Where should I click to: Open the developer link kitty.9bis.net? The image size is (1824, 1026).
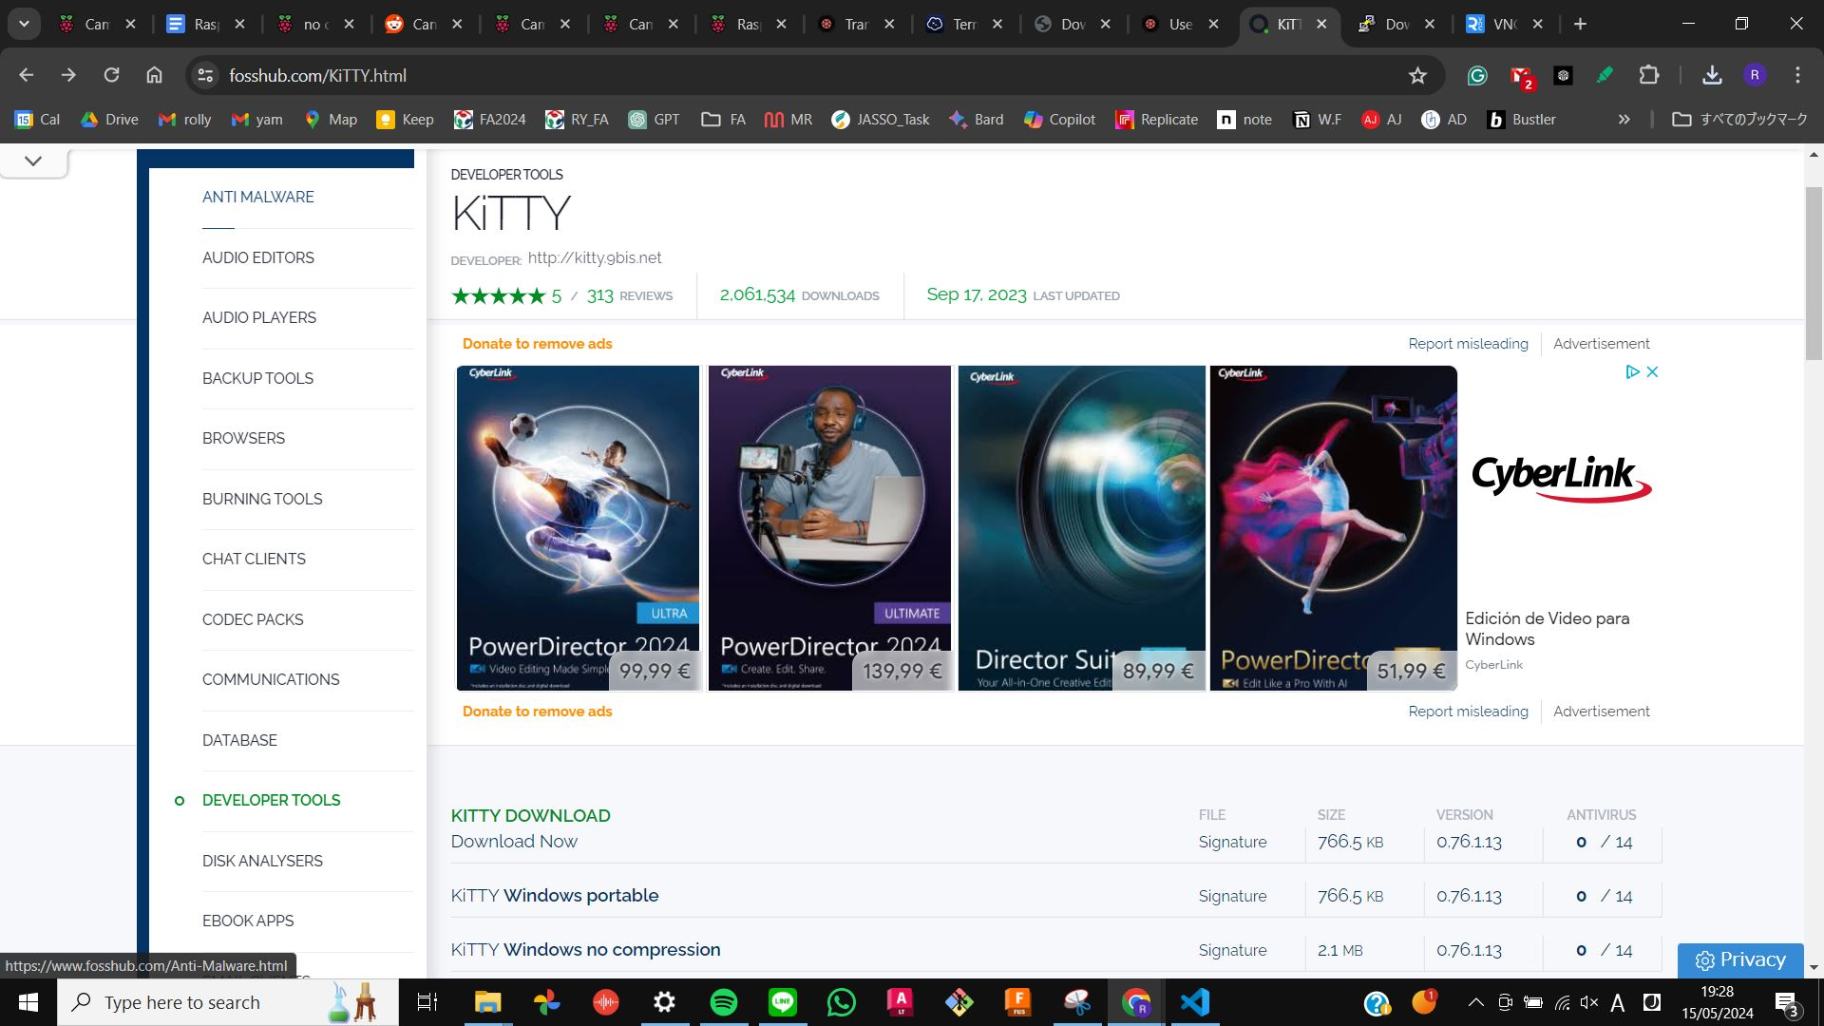[x=594, y=258]
